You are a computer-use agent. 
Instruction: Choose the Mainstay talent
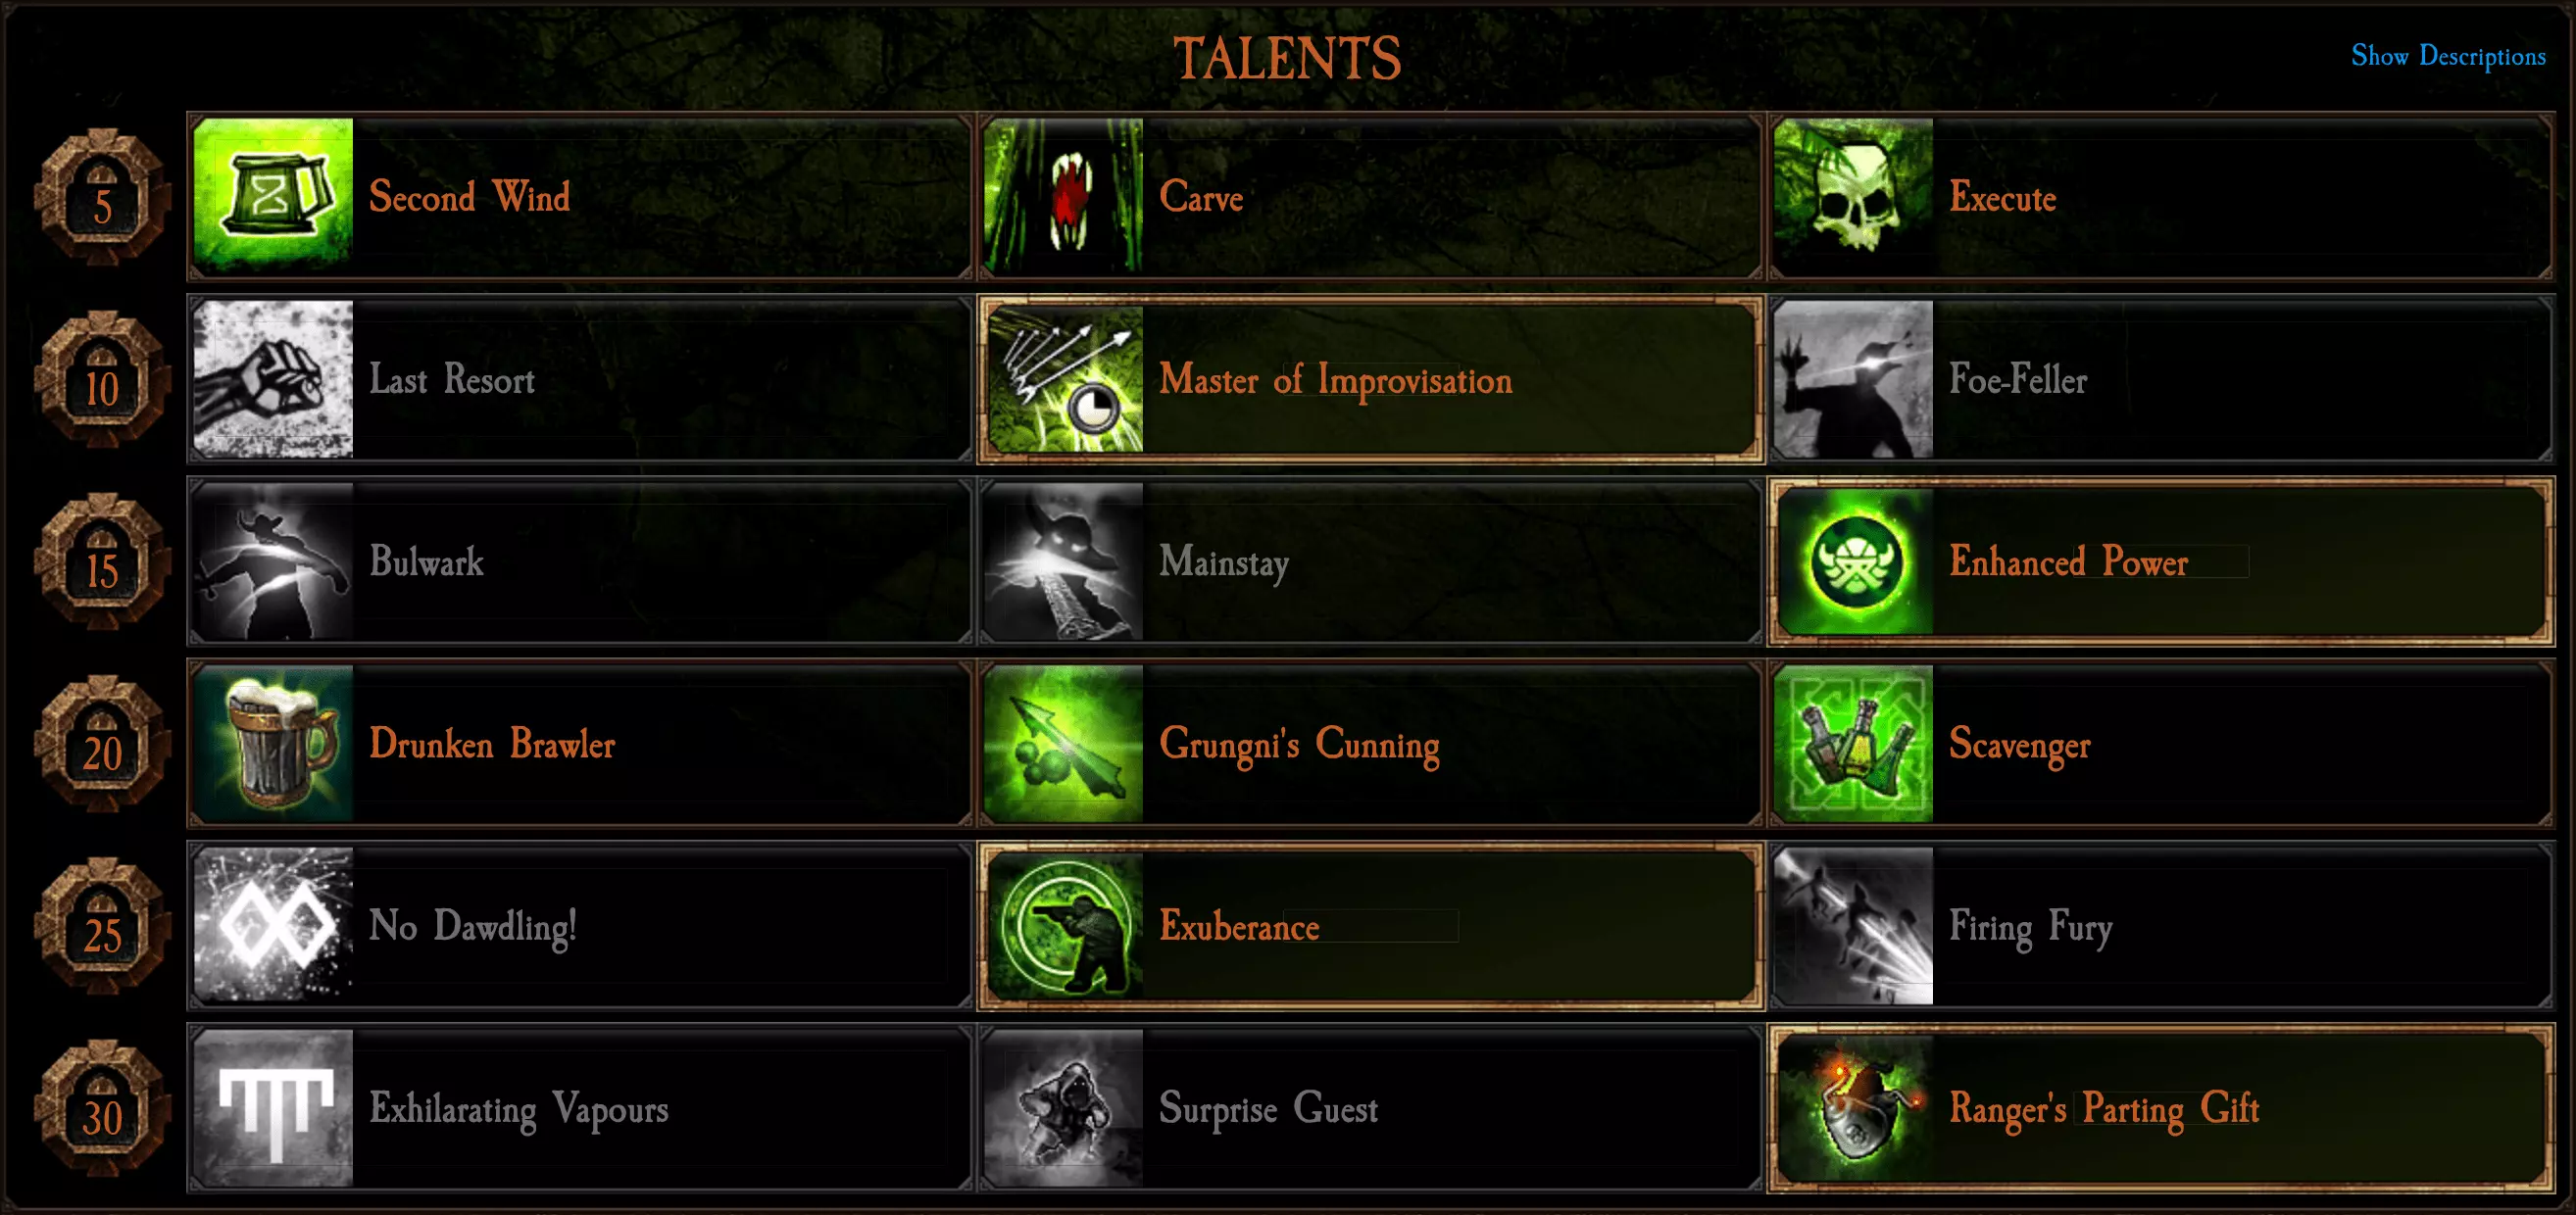pyautogui.click(x=1370, y=561)
